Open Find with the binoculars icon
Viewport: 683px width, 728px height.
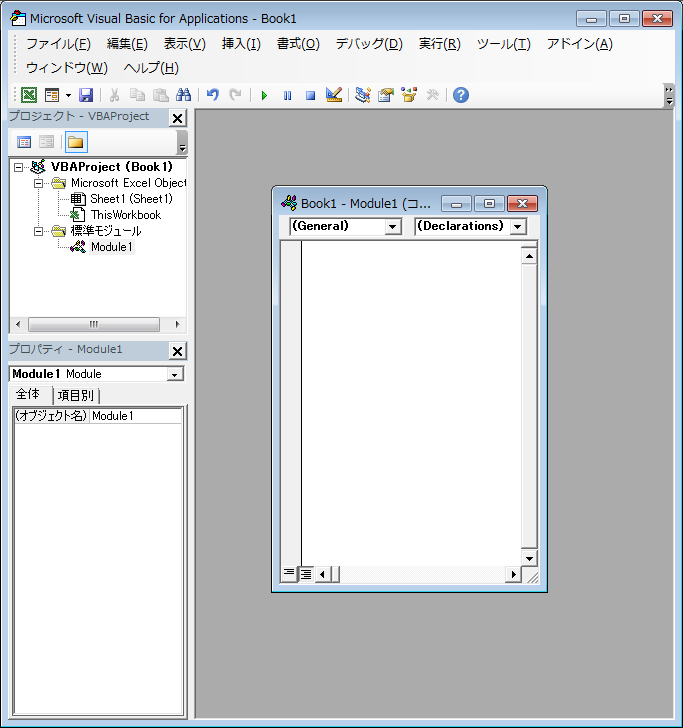pyautogui.click(x=184, y=95)
